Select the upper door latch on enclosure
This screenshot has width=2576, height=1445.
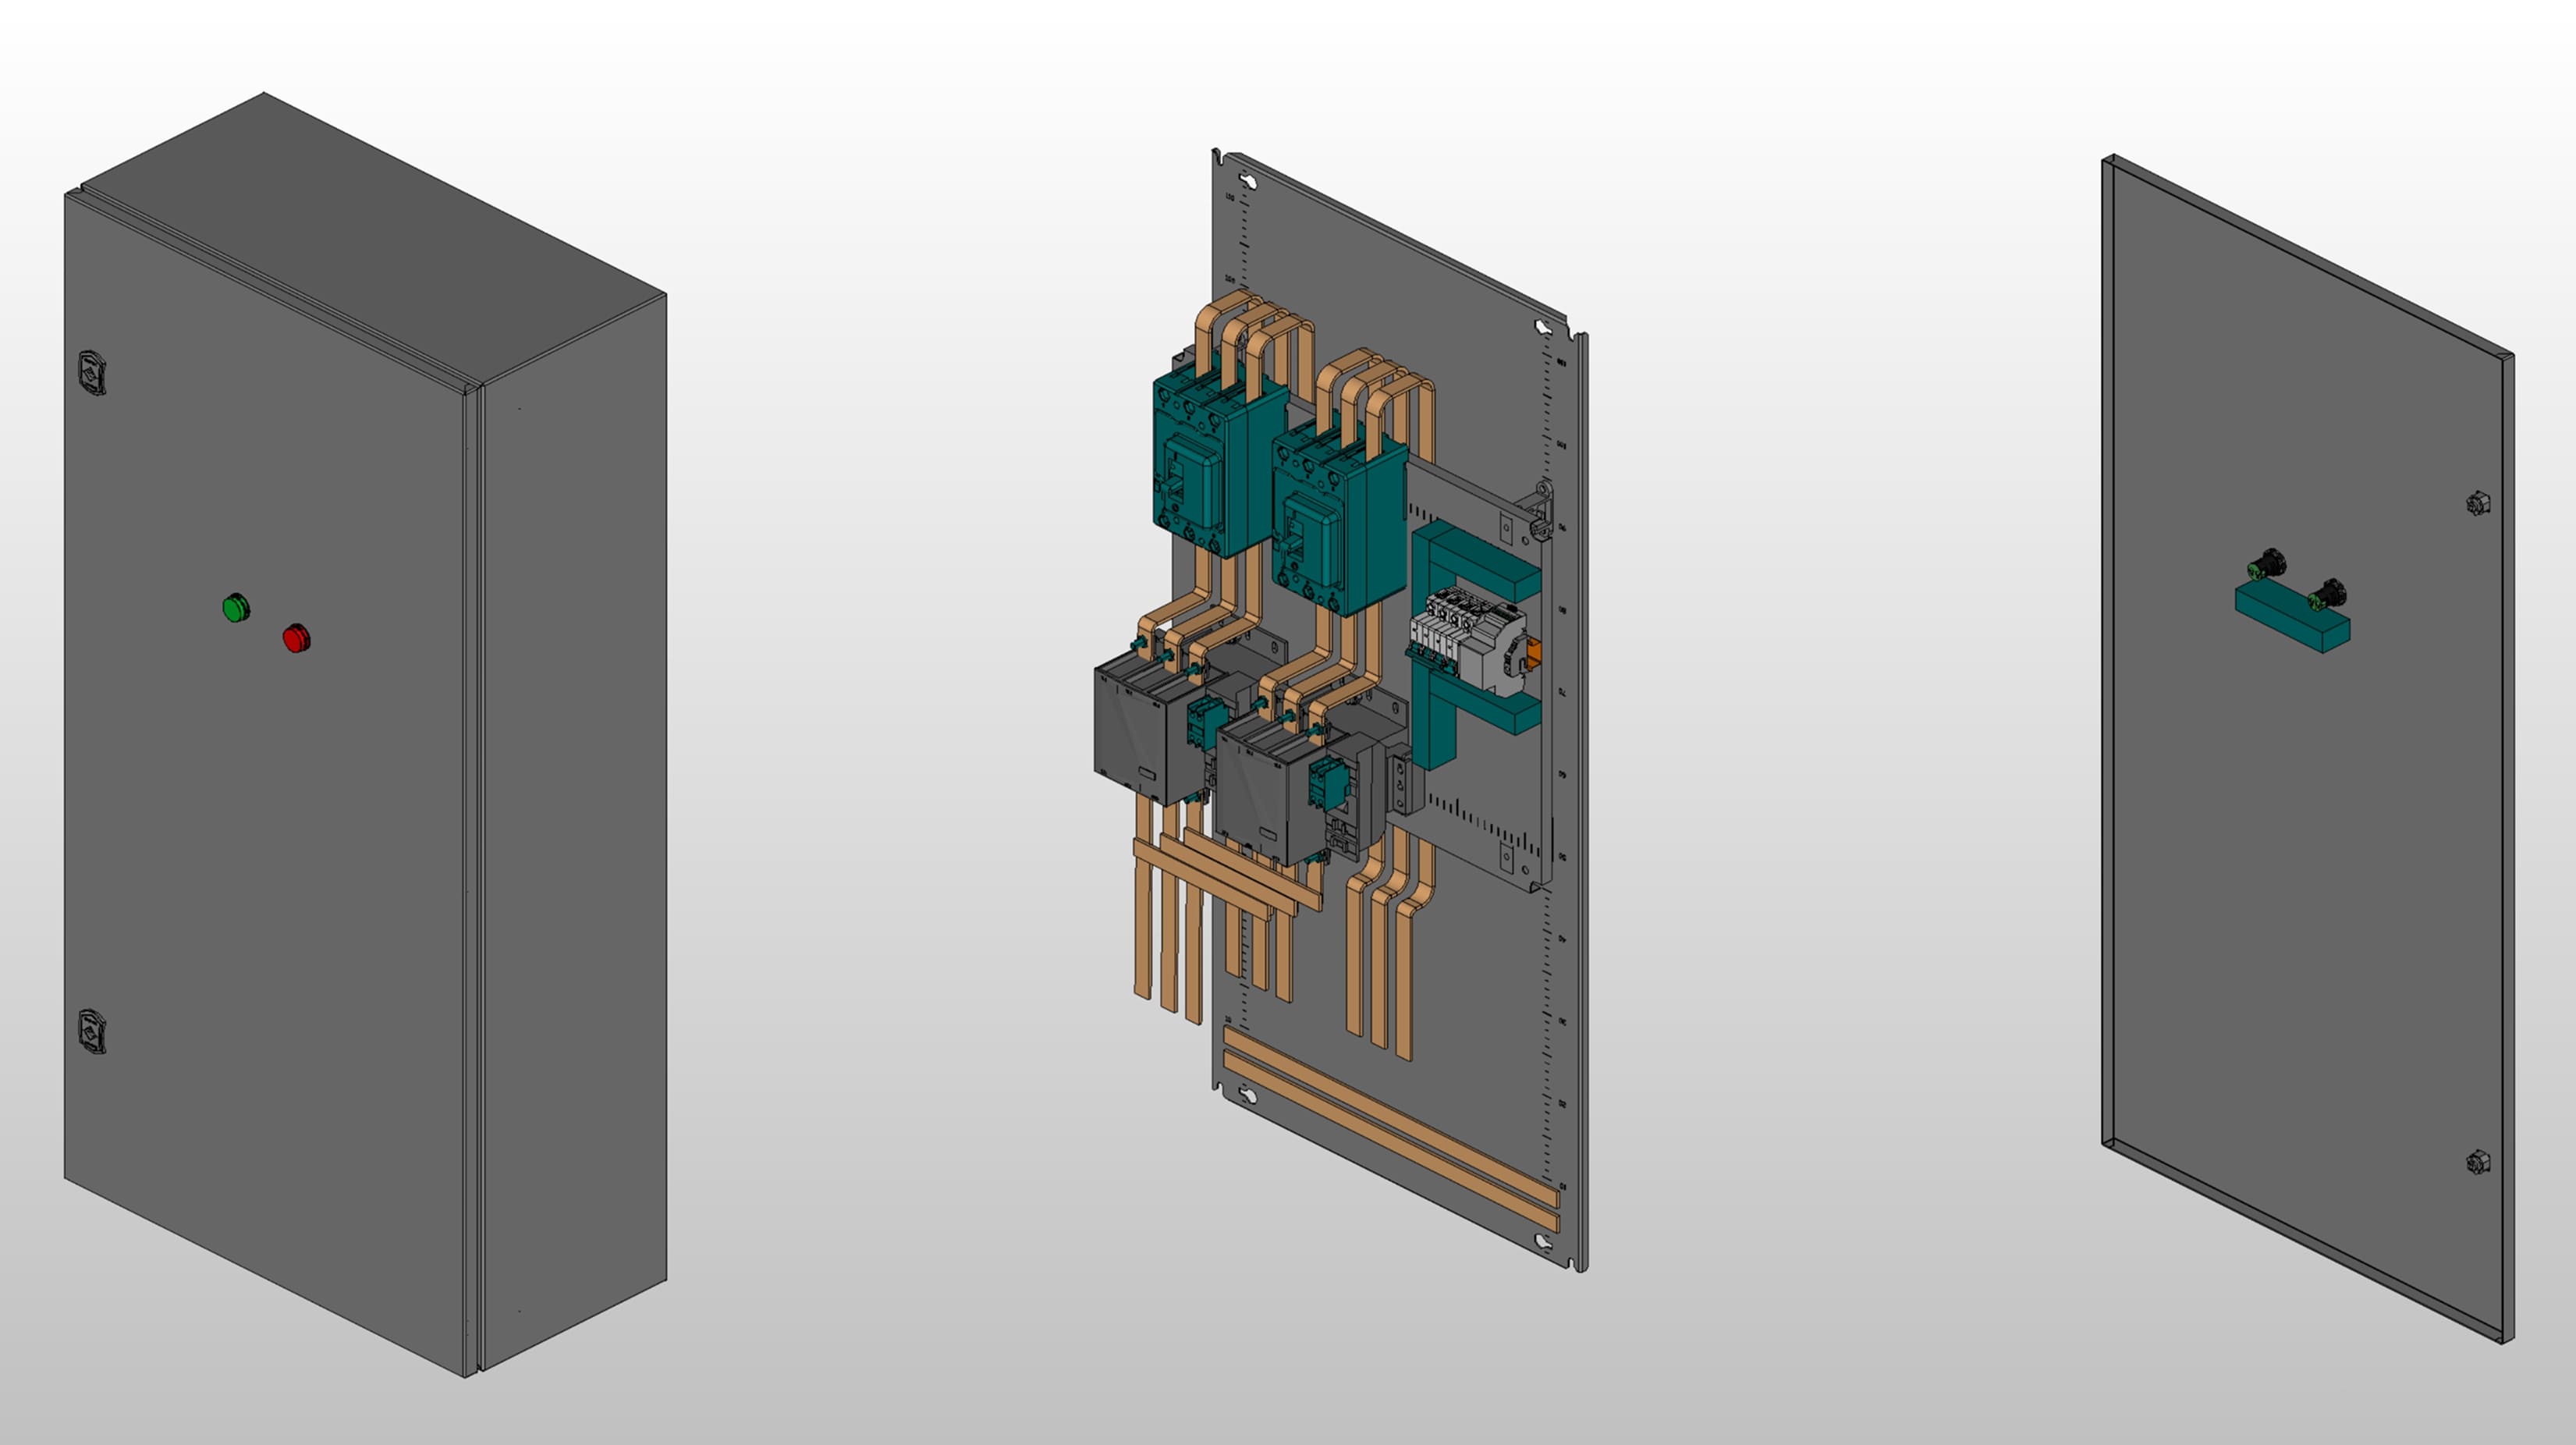(x=92, y=372)
